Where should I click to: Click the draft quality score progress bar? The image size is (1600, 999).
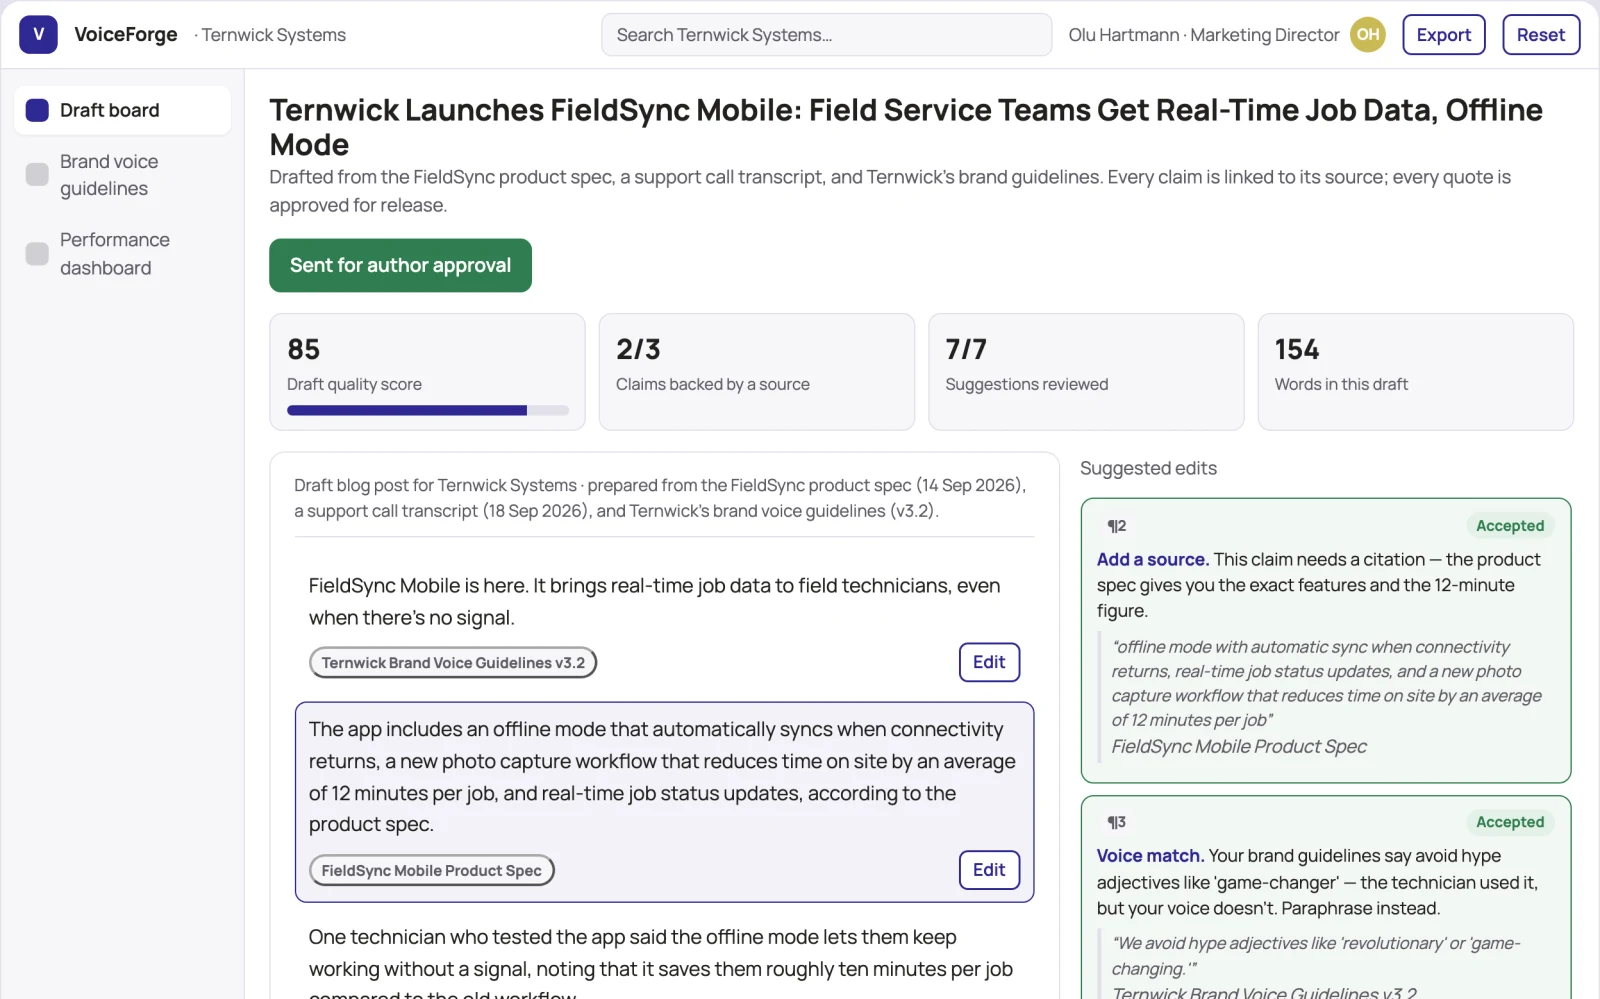coord(428,410)
